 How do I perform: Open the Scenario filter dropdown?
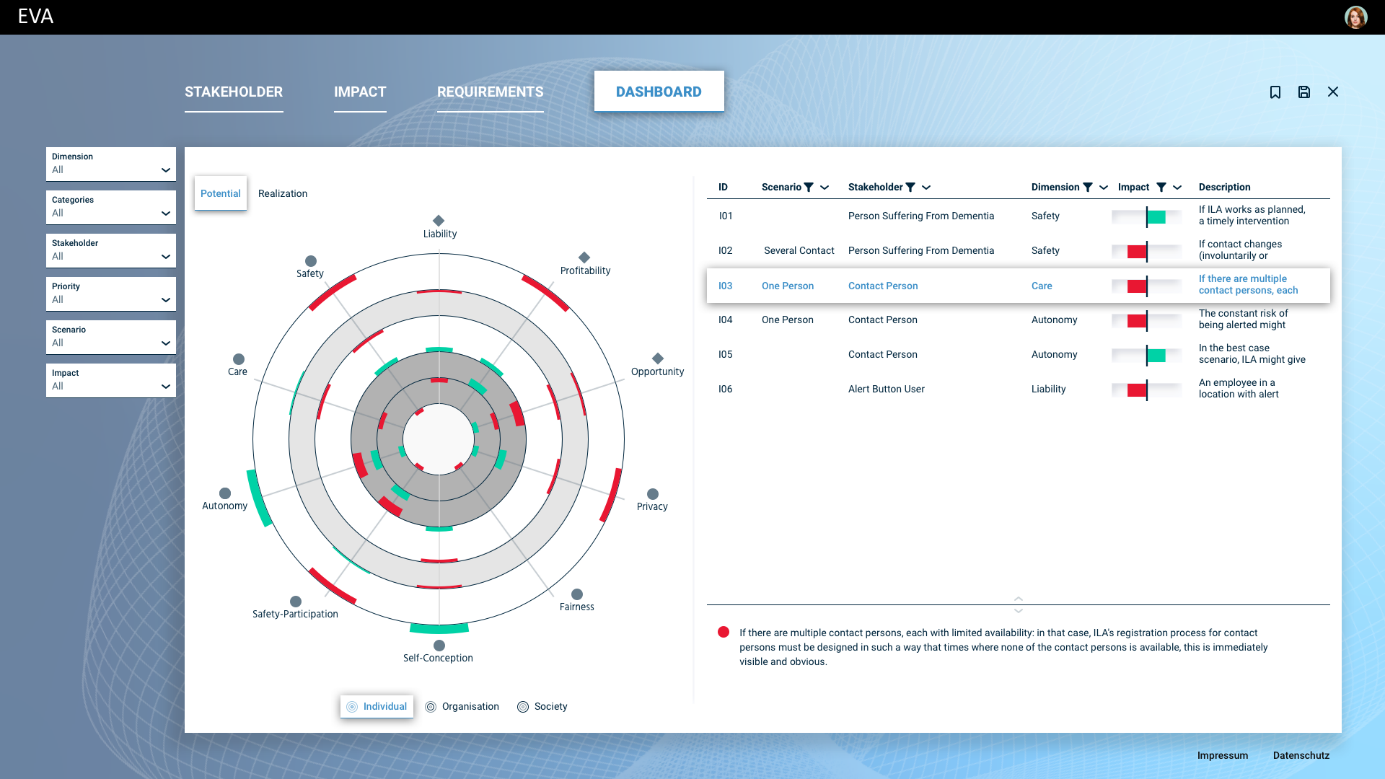tap(111, 336)
